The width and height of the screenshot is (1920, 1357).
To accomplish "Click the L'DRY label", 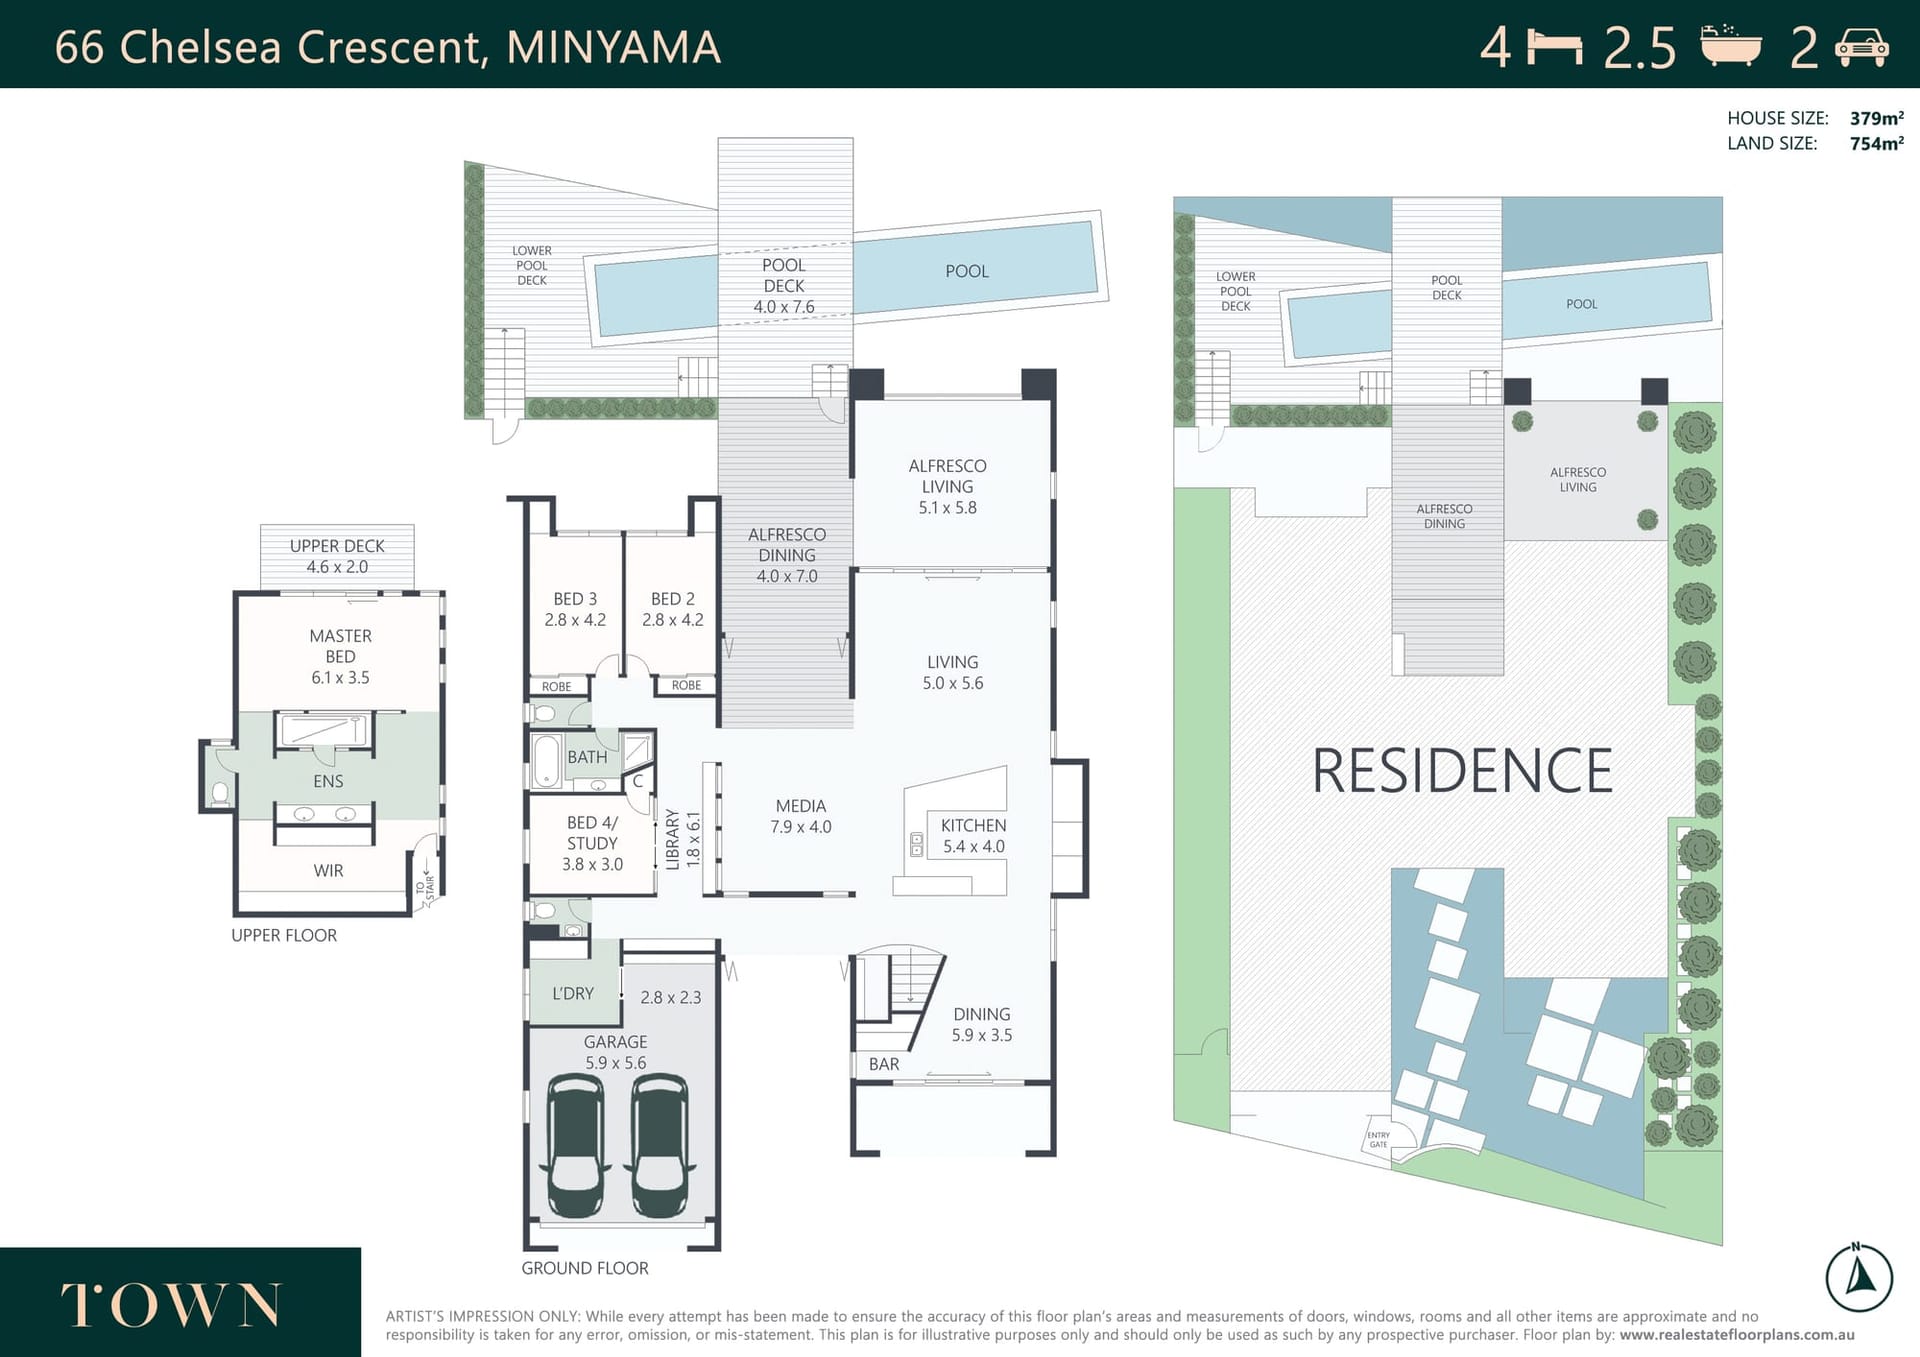I will (573, 993).
